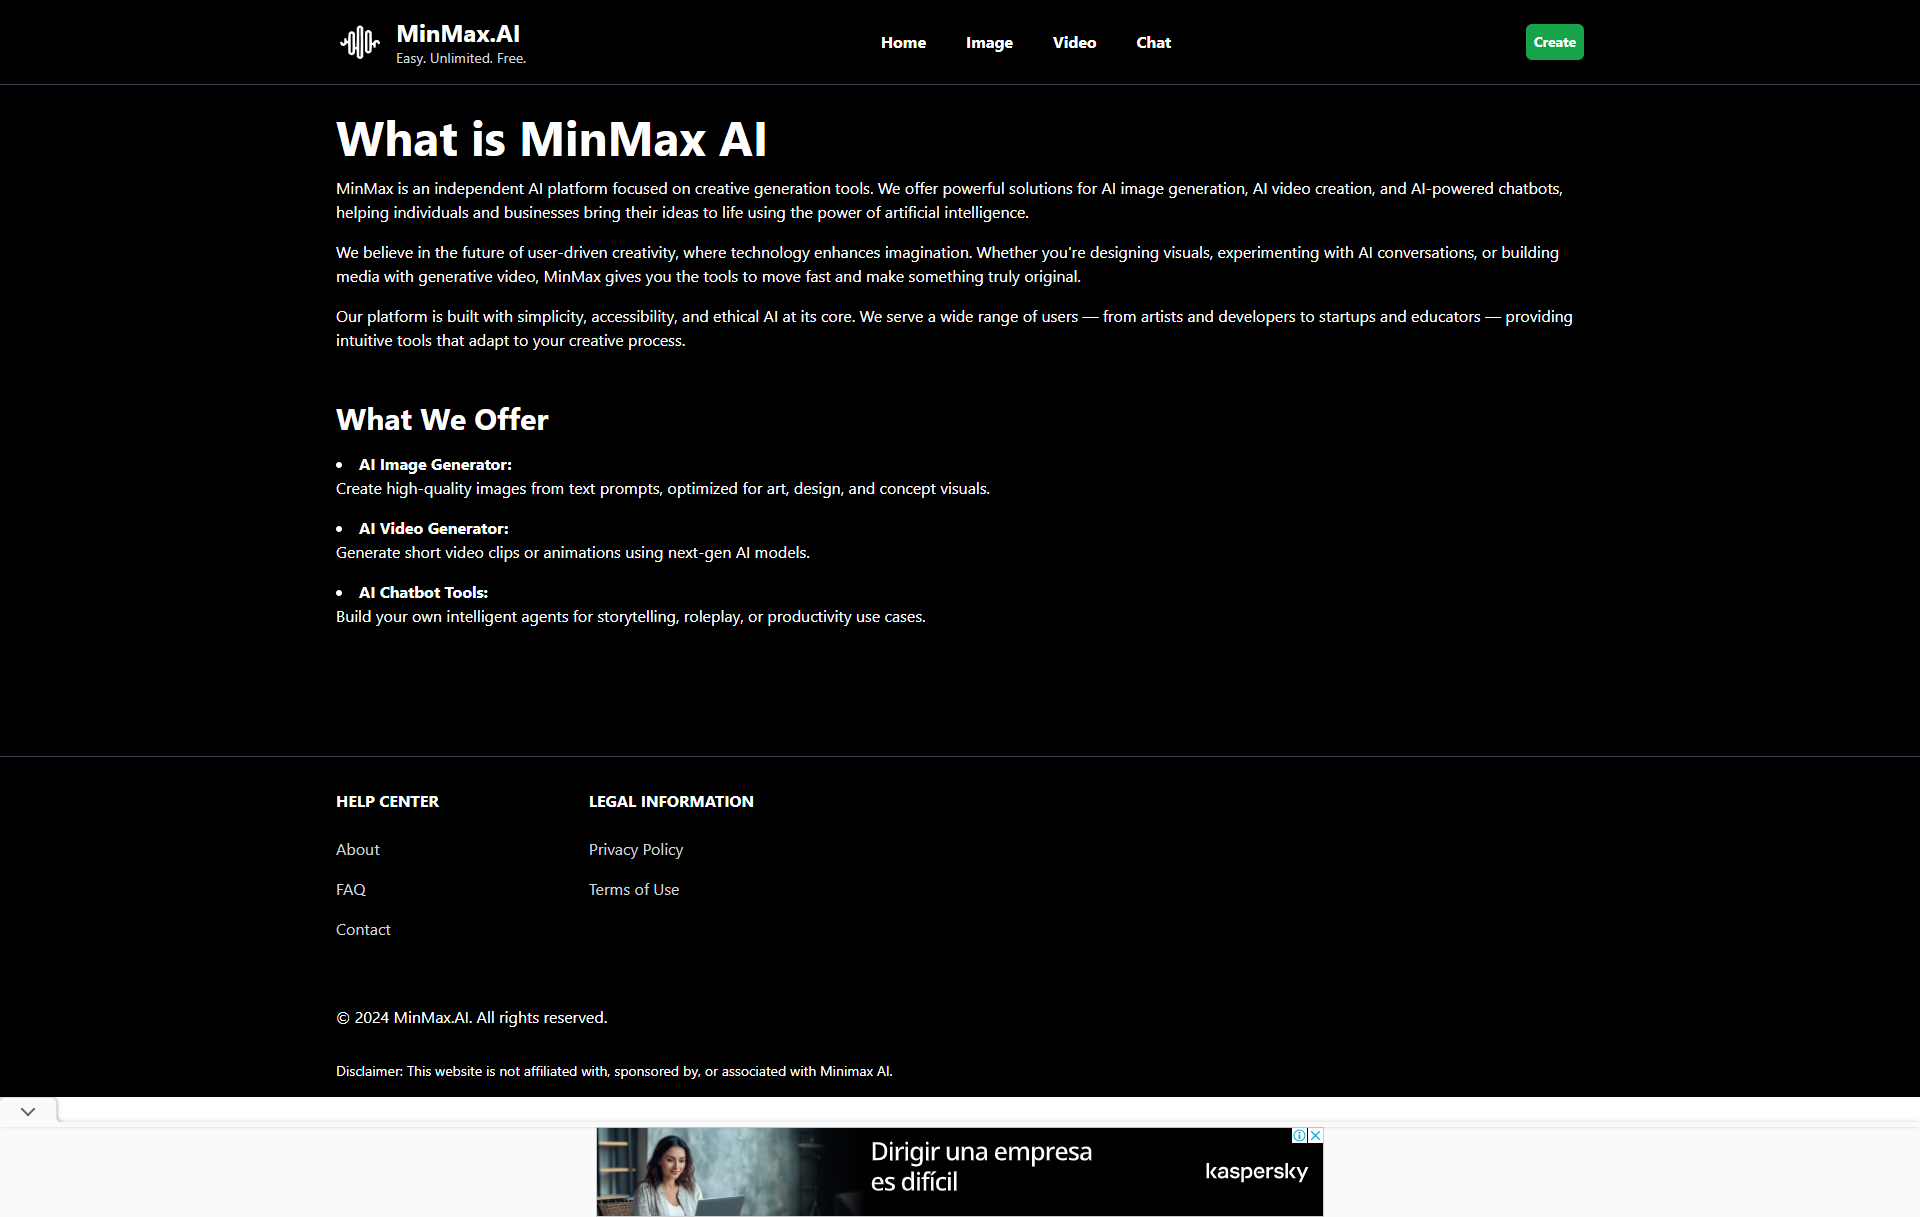1920x1217 pixels.
Task: Click the kaspersky brand logo in ad
Action: point(1256,1171)
